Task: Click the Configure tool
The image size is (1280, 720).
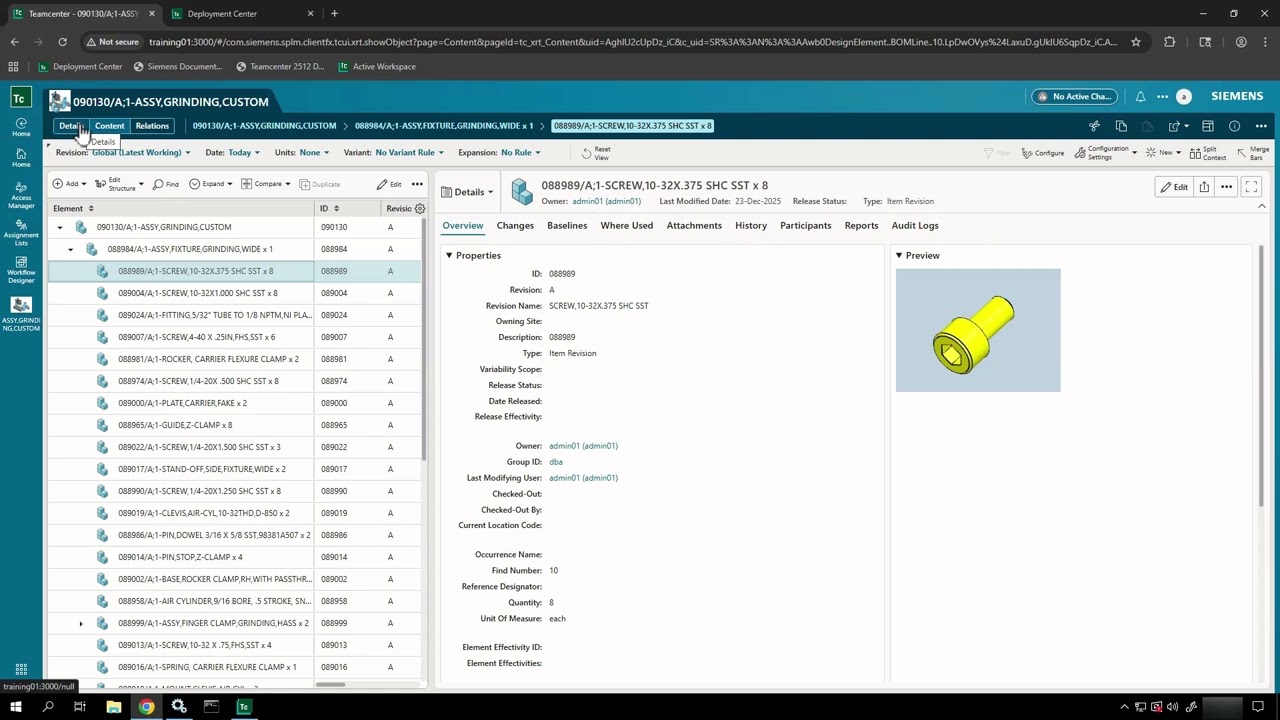Action: tap(1043, 153)
